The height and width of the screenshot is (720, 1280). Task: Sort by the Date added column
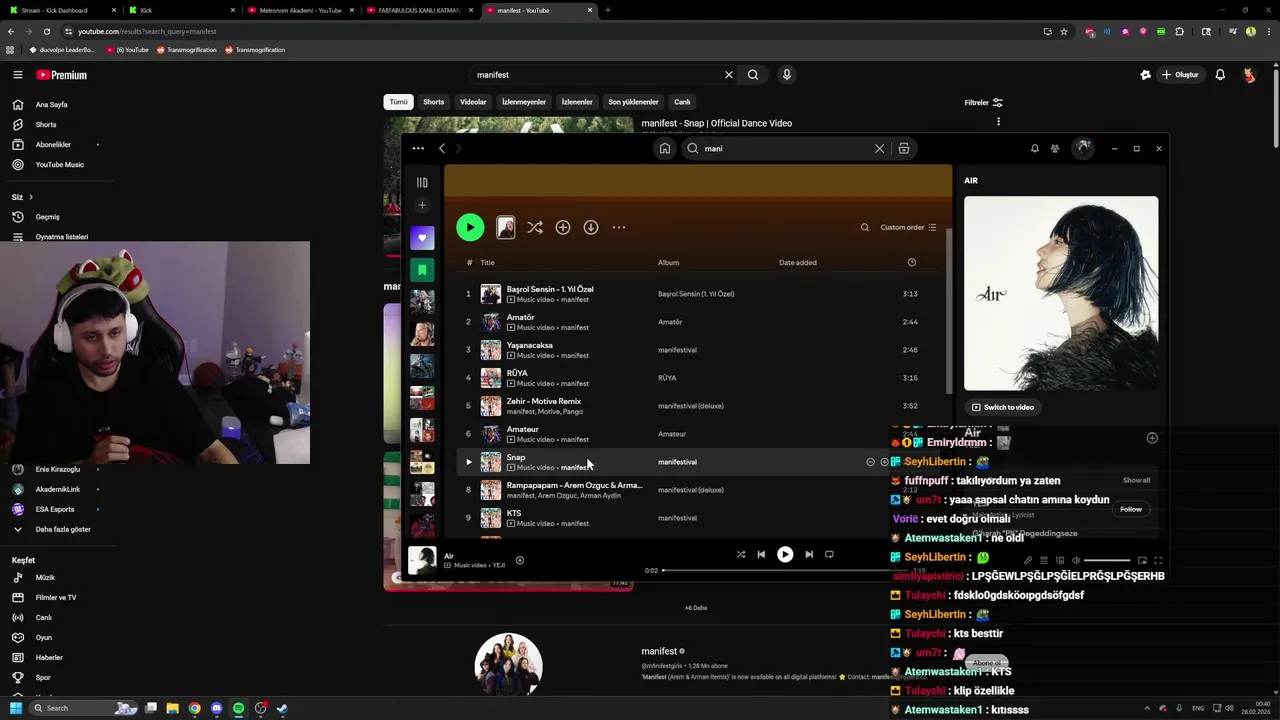click(798, 263)
